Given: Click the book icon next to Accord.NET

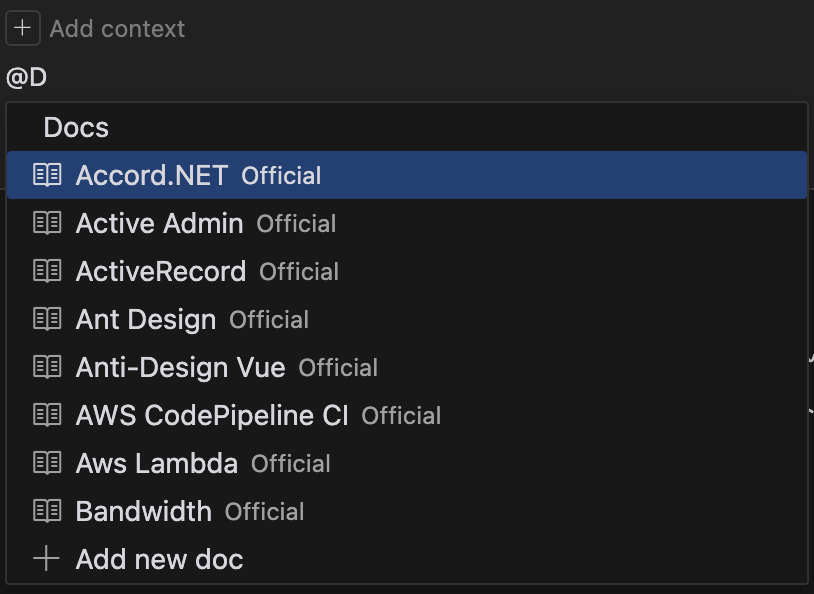Looking at the screenshot, I should click(47, 175).
